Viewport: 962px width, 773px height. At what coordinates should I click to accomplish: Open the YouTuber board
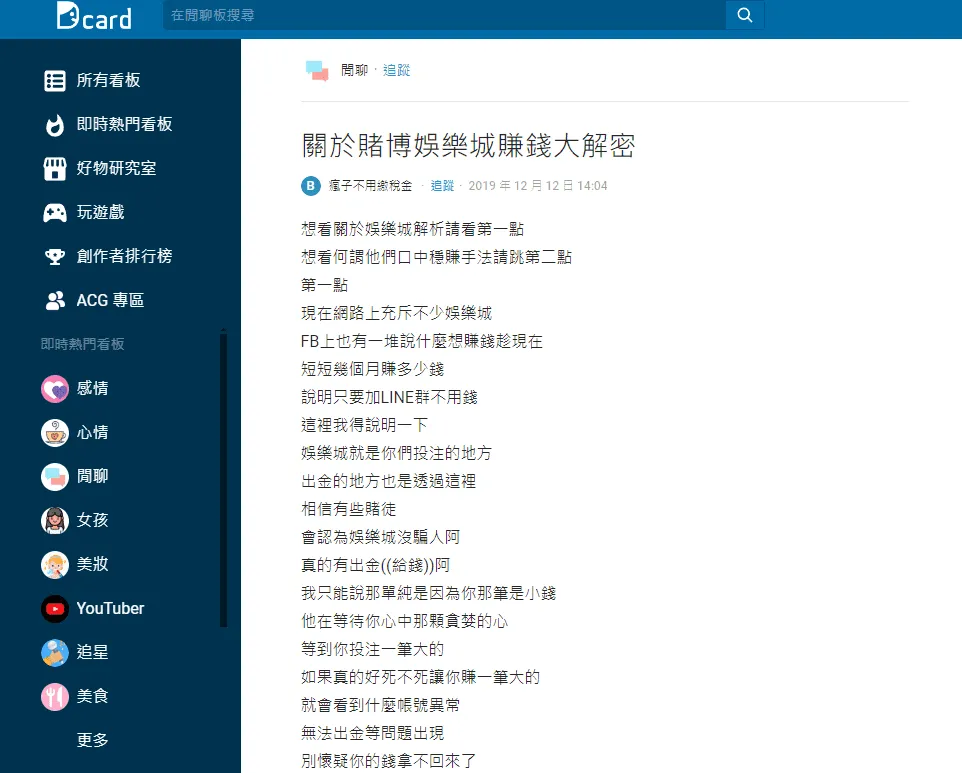(x=110, y=608)
